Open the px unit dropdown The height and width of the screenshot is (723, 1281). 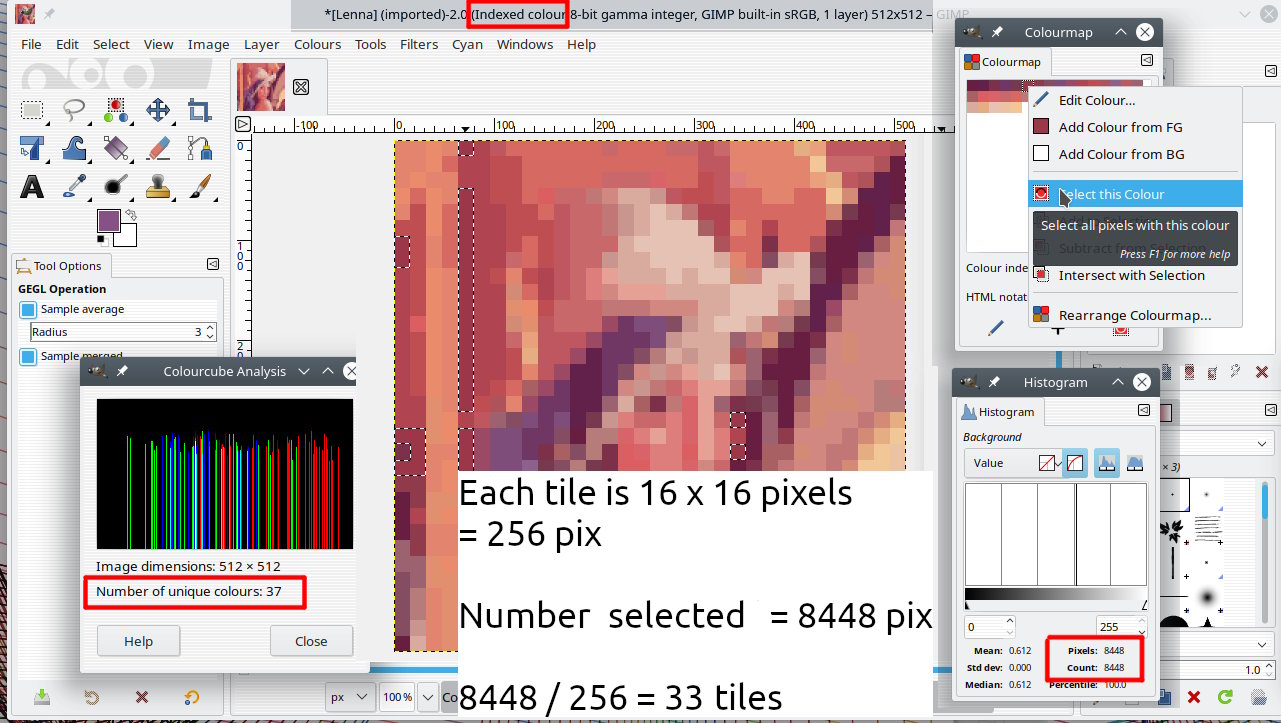tap(350, 696)
